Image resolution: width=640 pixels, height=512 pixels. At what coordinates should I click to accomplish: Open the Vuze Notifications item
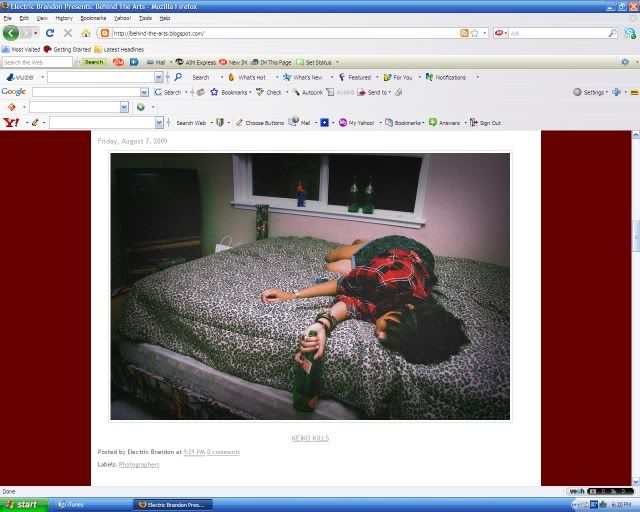(446, 77)
